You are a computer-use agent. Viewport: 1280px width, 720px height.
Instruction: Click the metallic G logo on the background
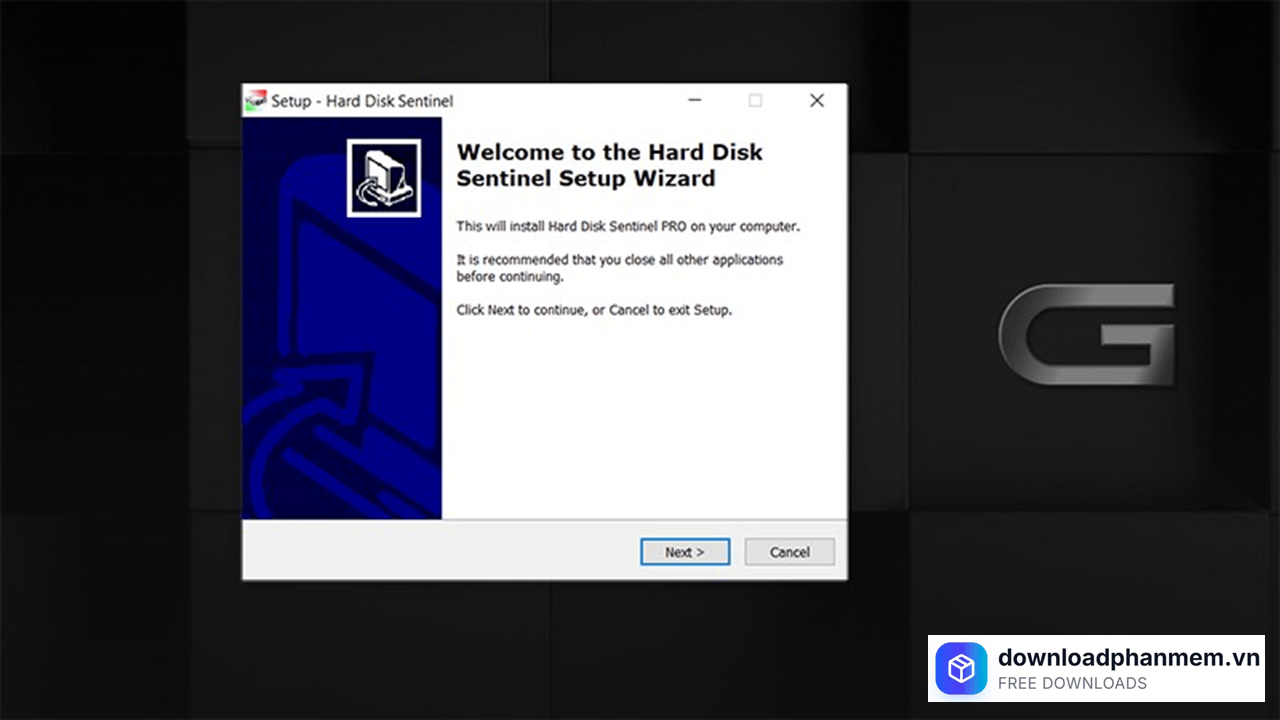click(1087, 335)
